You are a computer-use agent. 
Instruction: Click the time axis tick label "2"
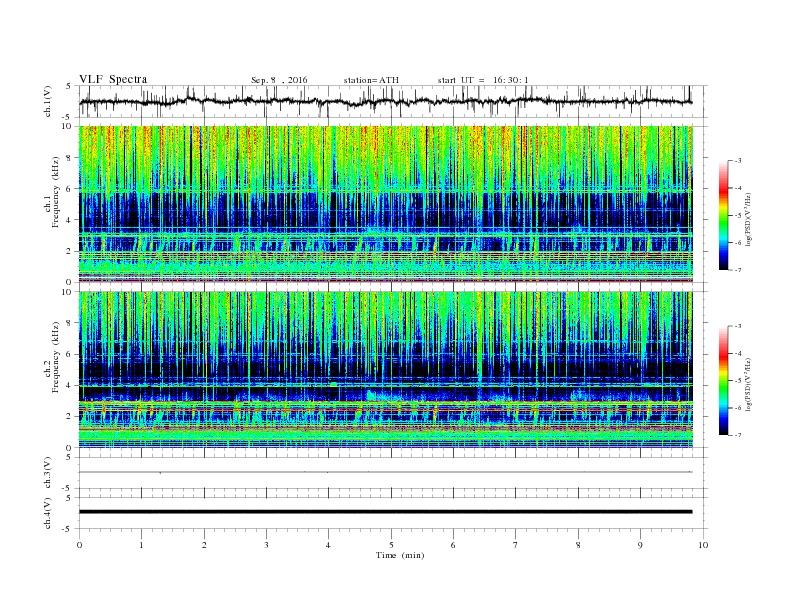(204, 545)
